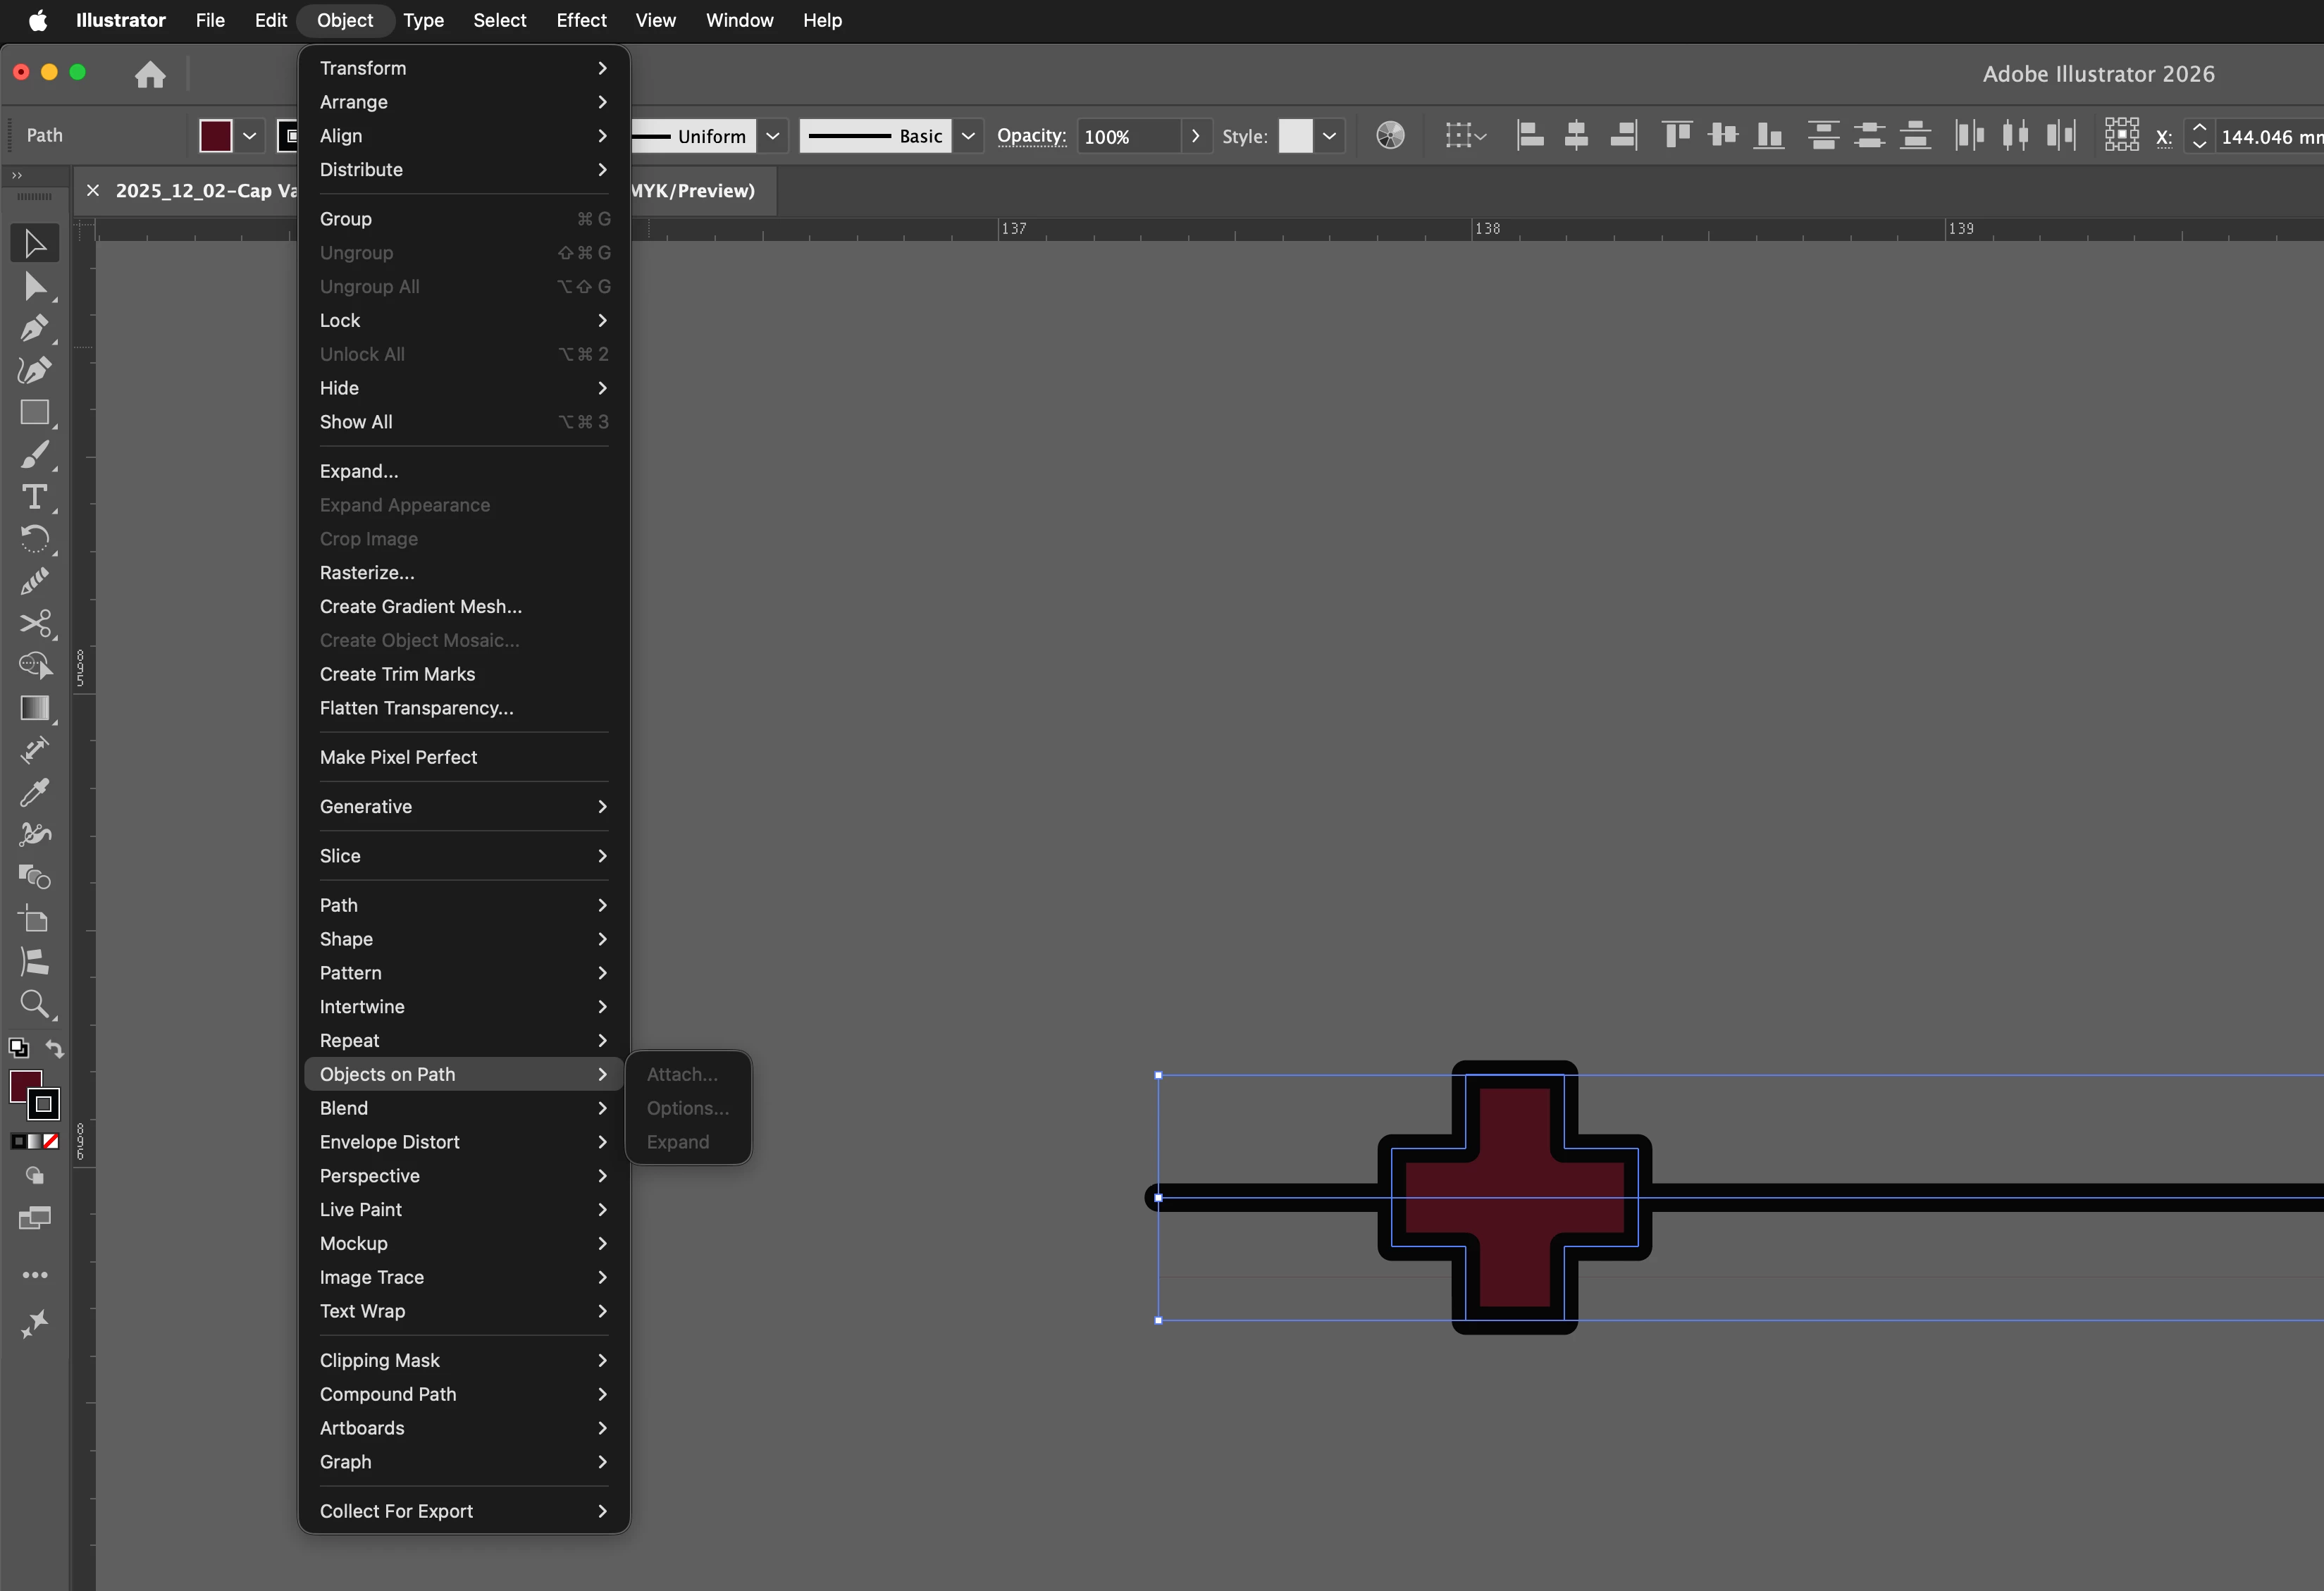Toggle the None color mode button

coord(51,1141)
